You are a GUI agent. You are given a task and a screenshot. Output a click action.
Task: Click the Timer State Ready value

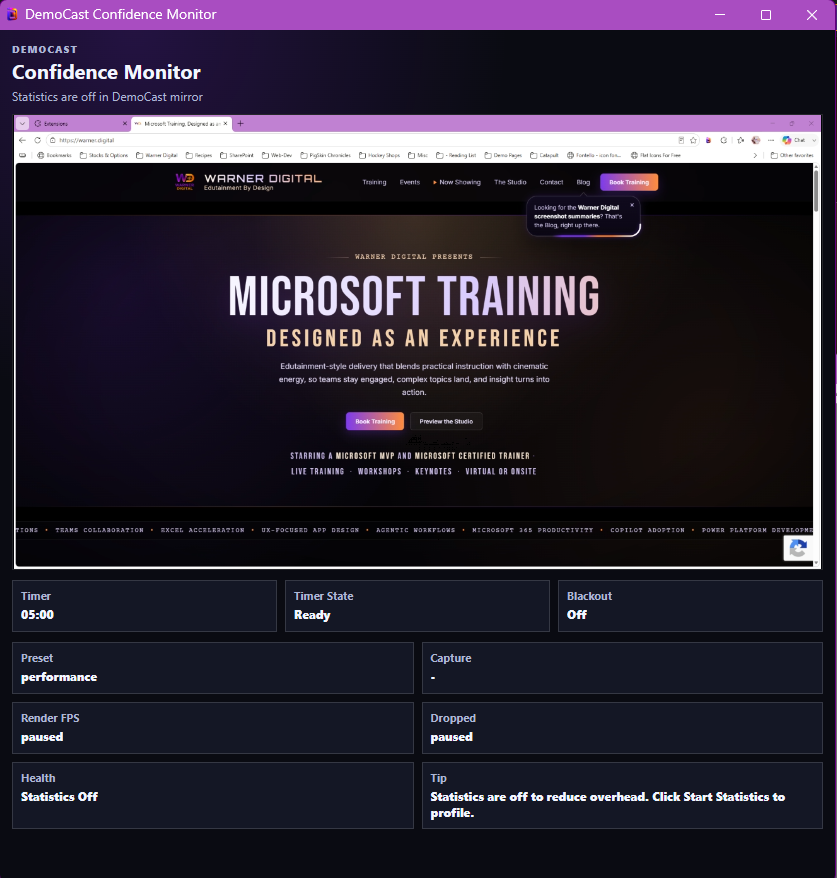(x=312, y=615)
